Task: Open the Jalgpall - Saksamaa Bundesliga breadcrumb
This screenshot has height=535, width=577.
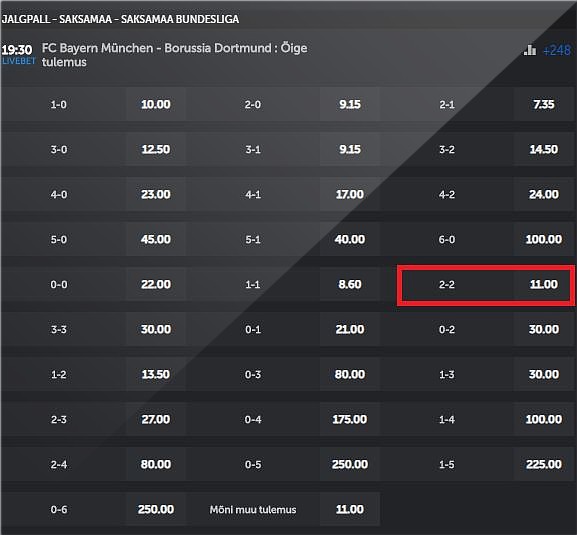Action: (x=120, y=19)
